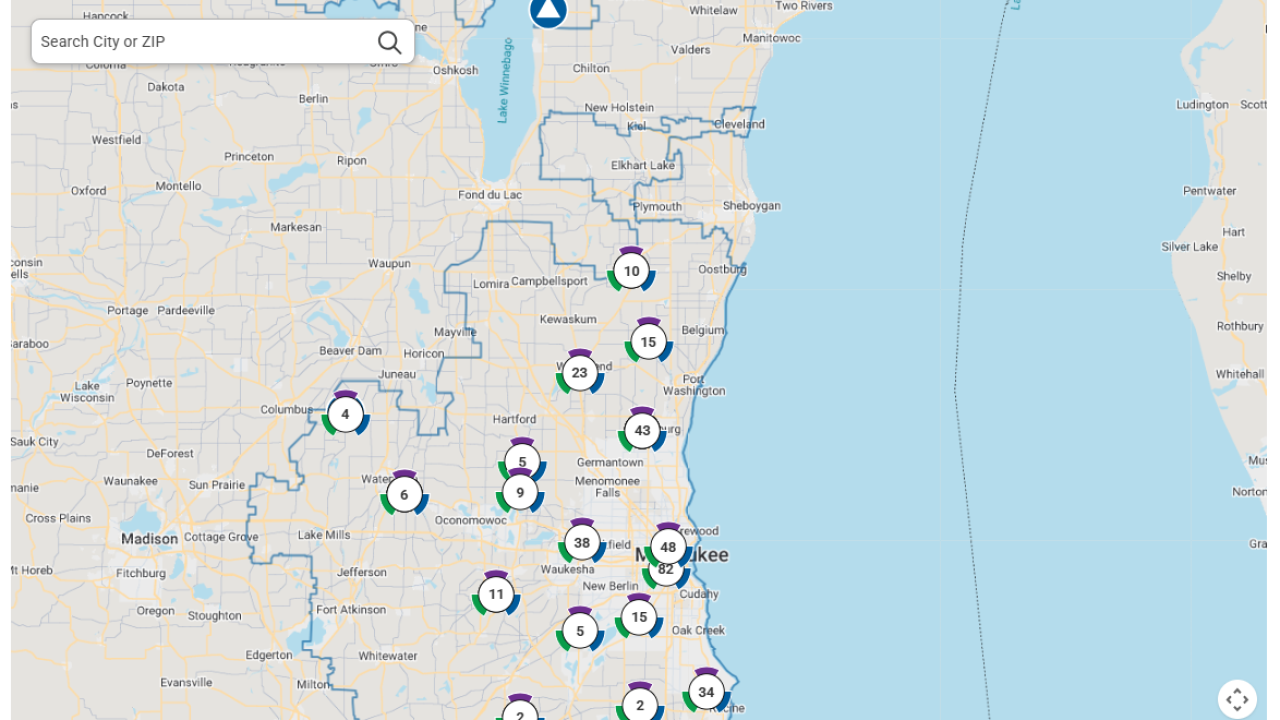1280x720 pixels.
Task: Select the largest cluster showing 82 outages
Action: point(666,569)
